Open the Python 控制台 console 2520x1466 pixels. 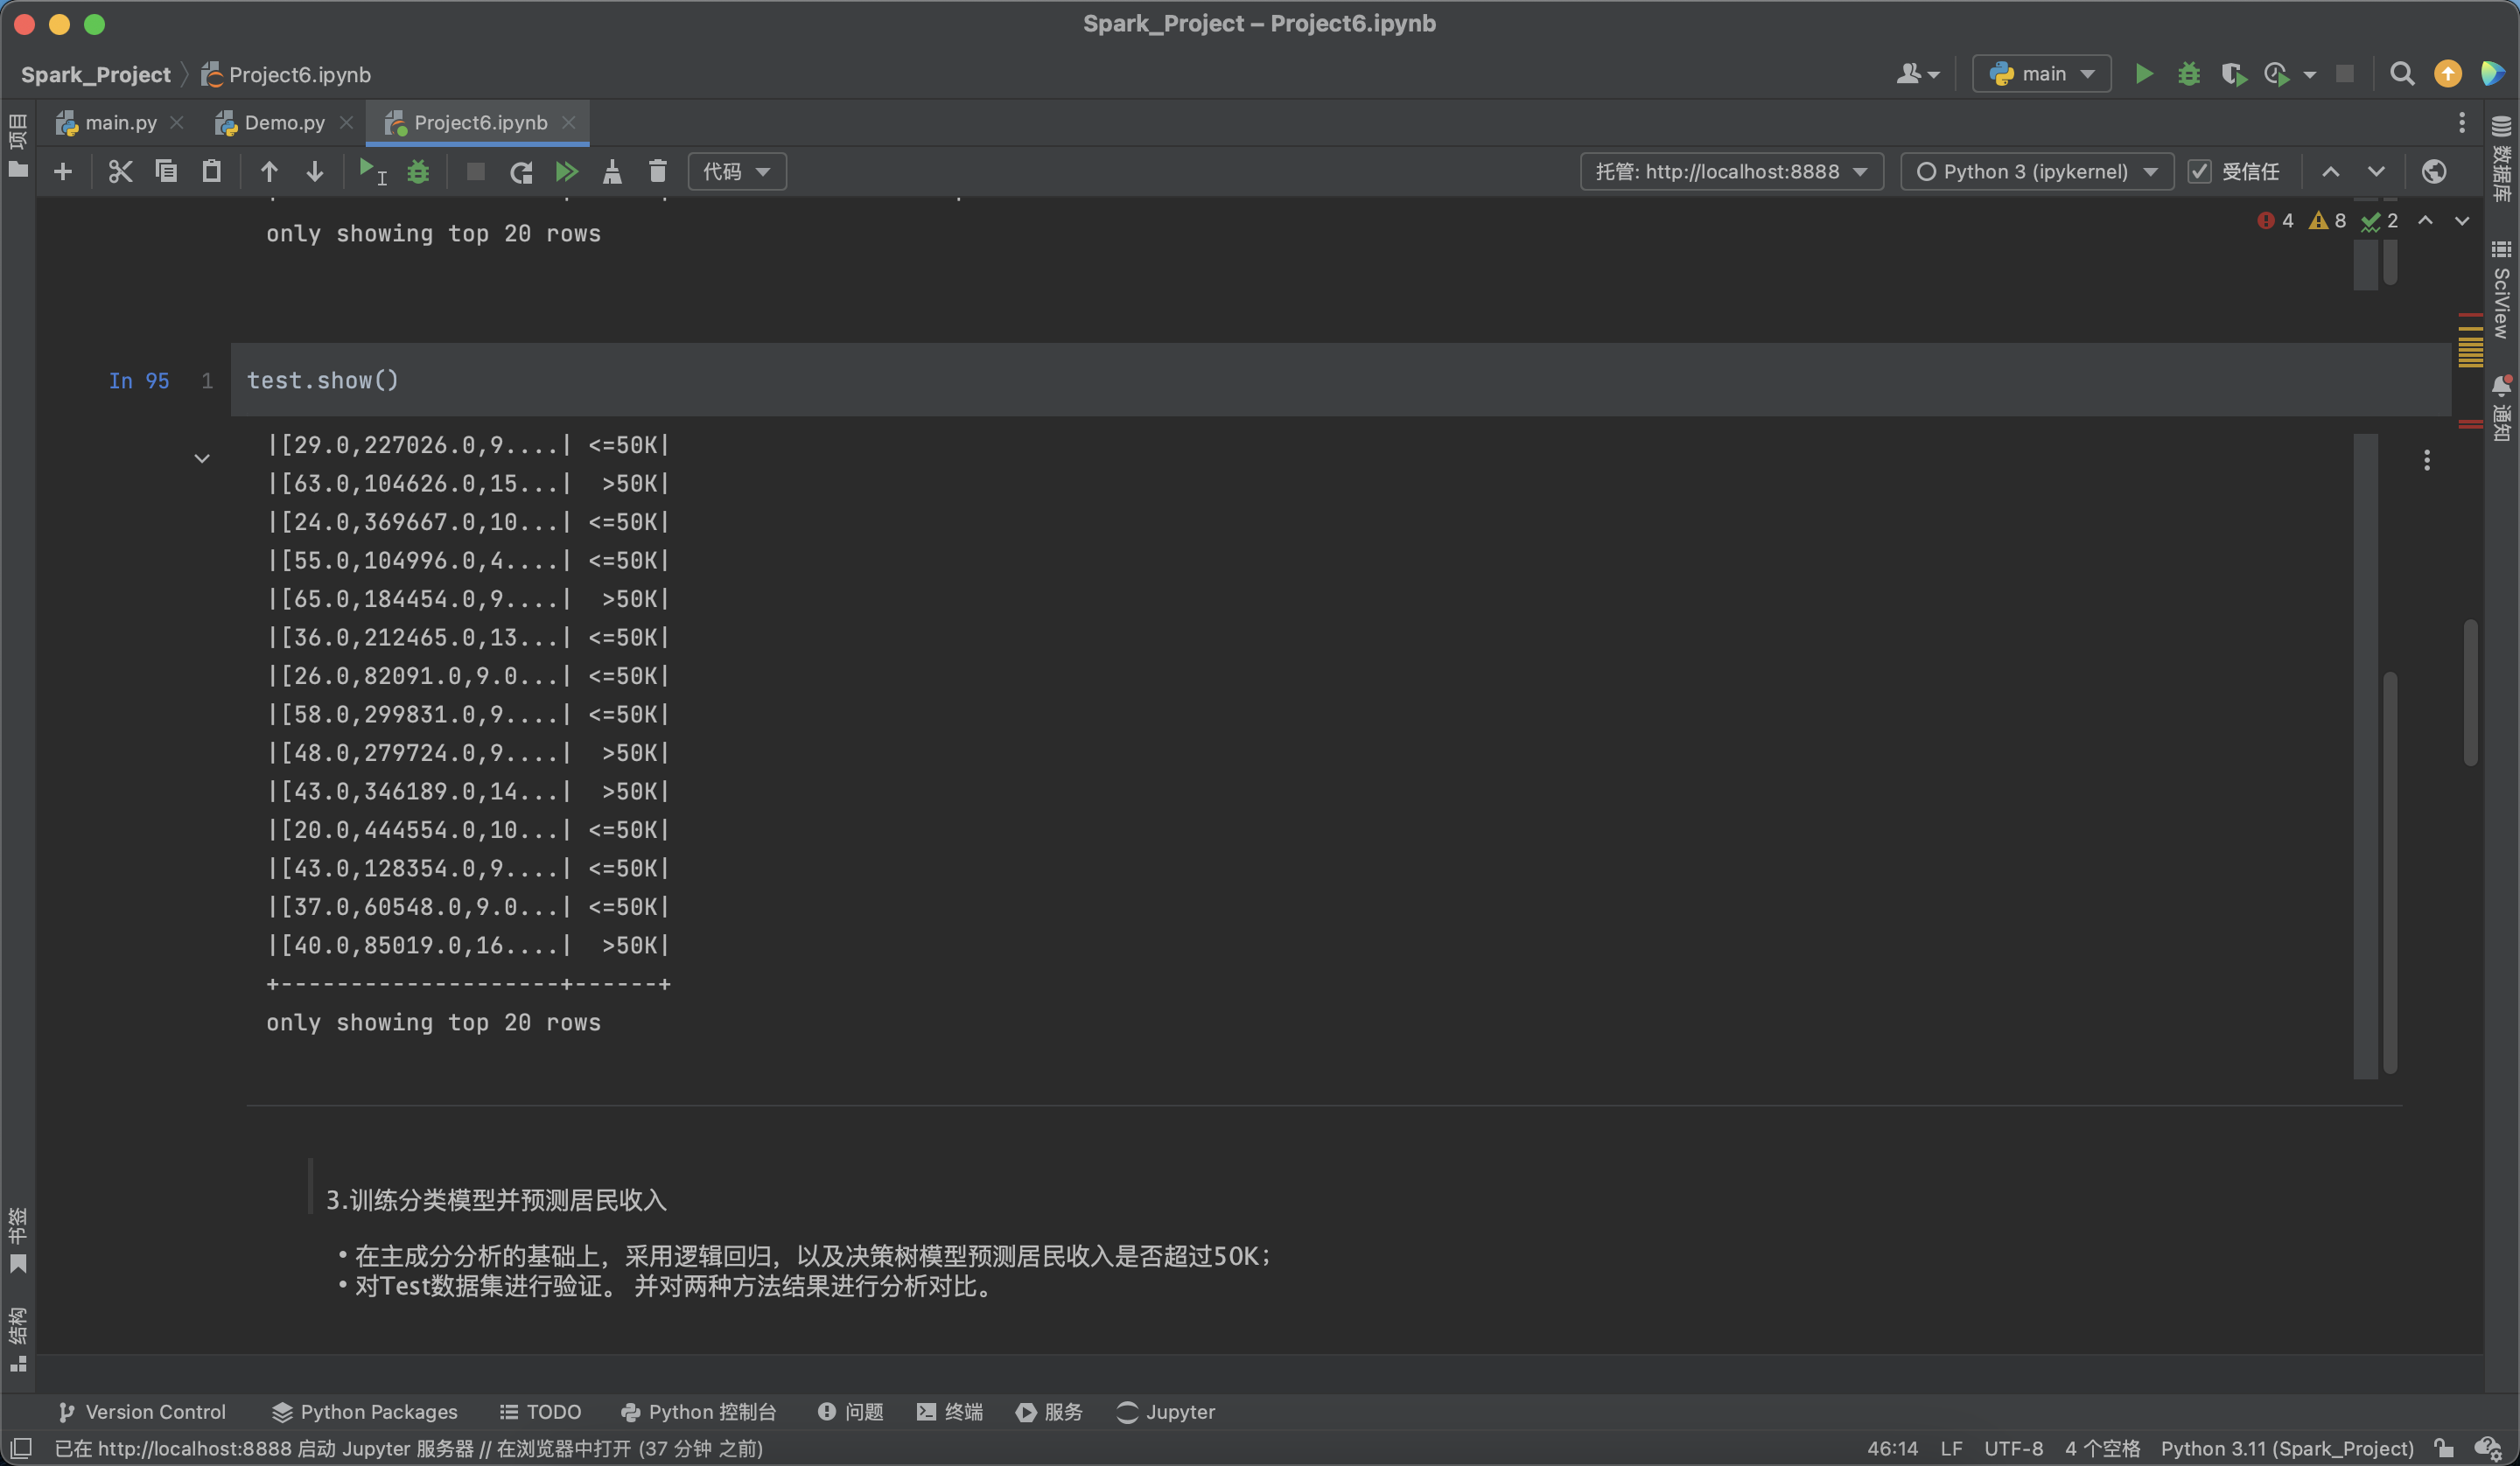point(698,1412)
